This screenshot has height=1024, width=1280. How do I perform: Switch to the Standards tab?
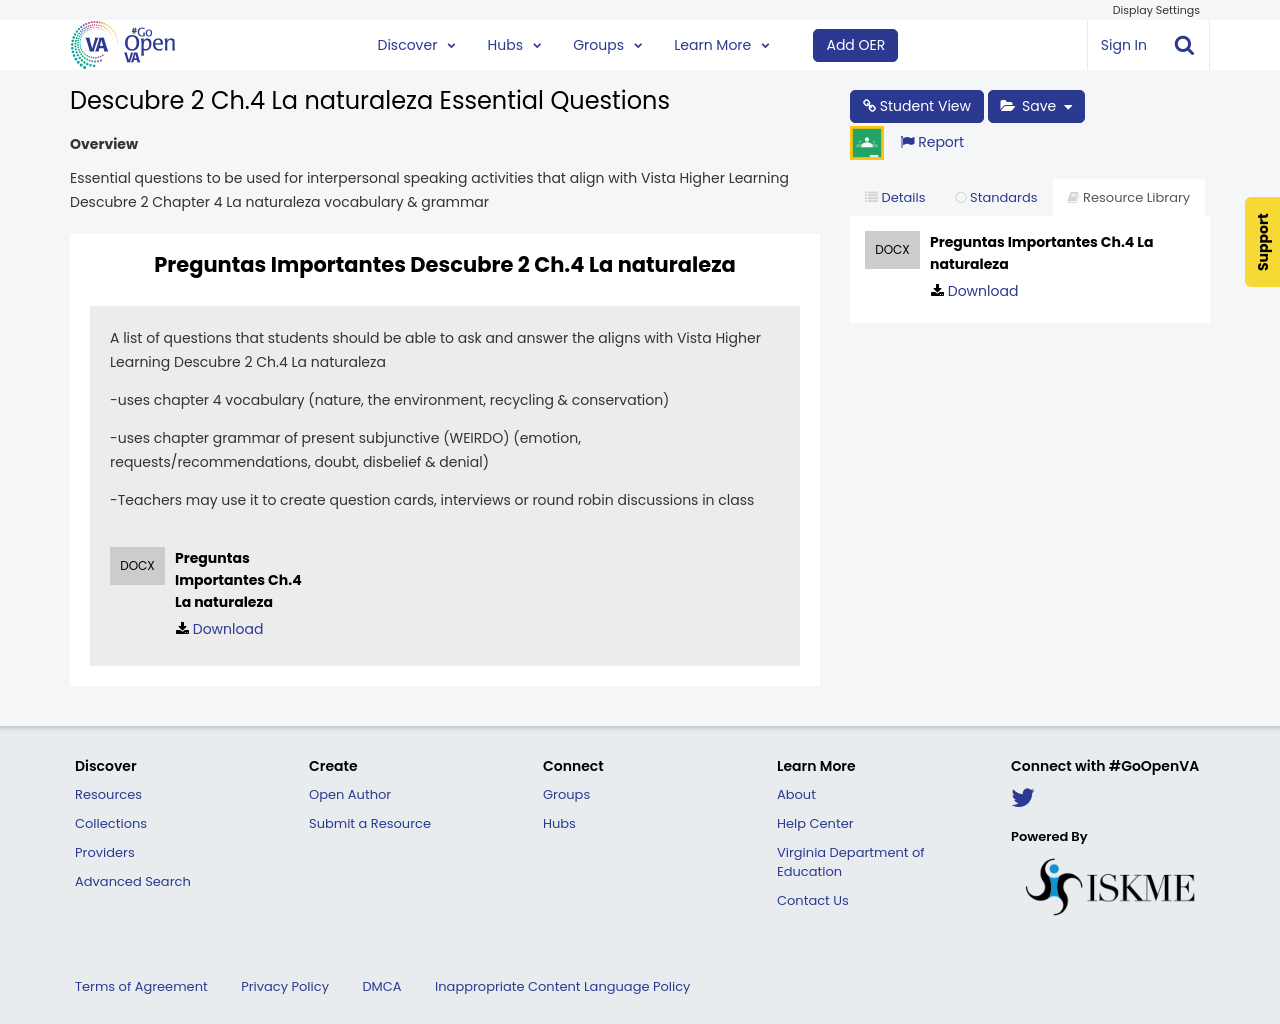996,198
